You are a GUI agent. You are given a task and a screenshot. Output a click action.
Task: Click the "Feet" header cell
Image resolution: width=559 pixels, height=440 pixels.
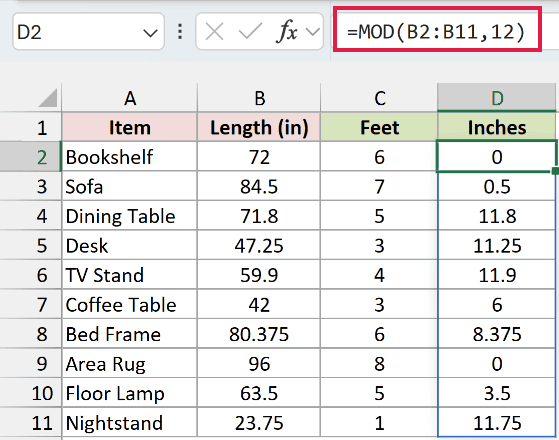coord(379,127)
